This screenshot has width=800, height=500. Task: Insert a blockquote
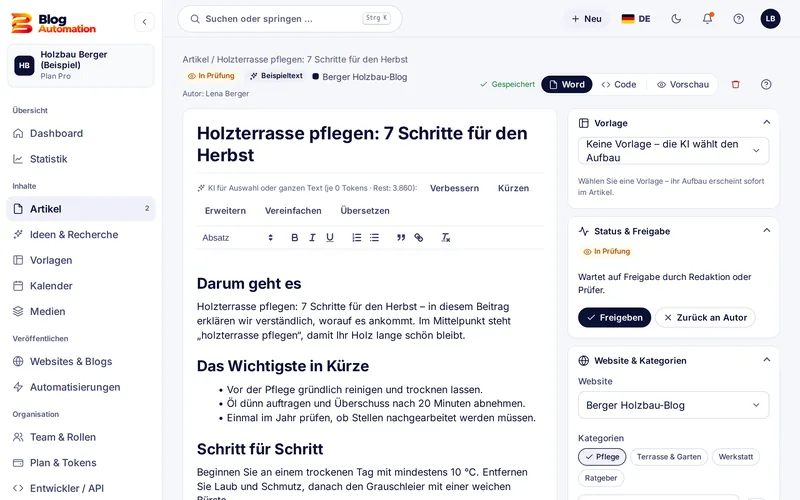pyautogui.click(x=401, y=238)
